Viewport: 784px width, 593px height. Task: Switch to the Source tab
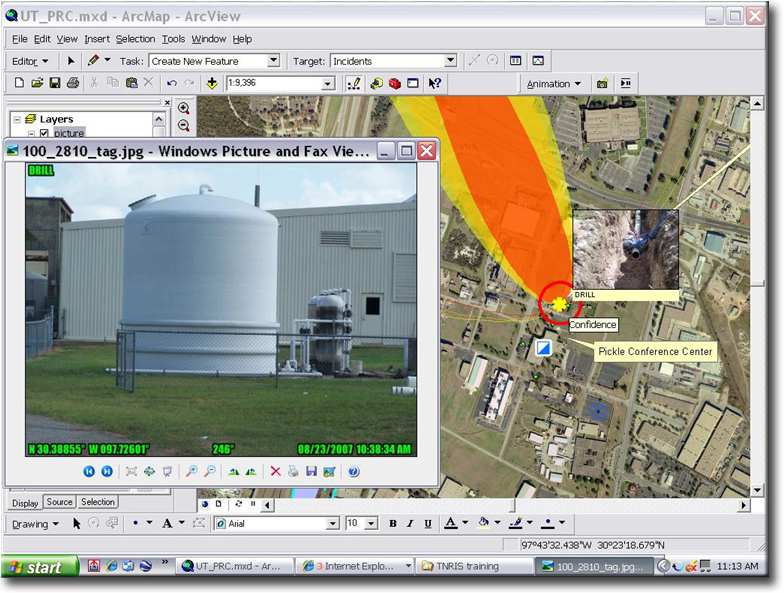pyautogui.click(x=59, y=502)
